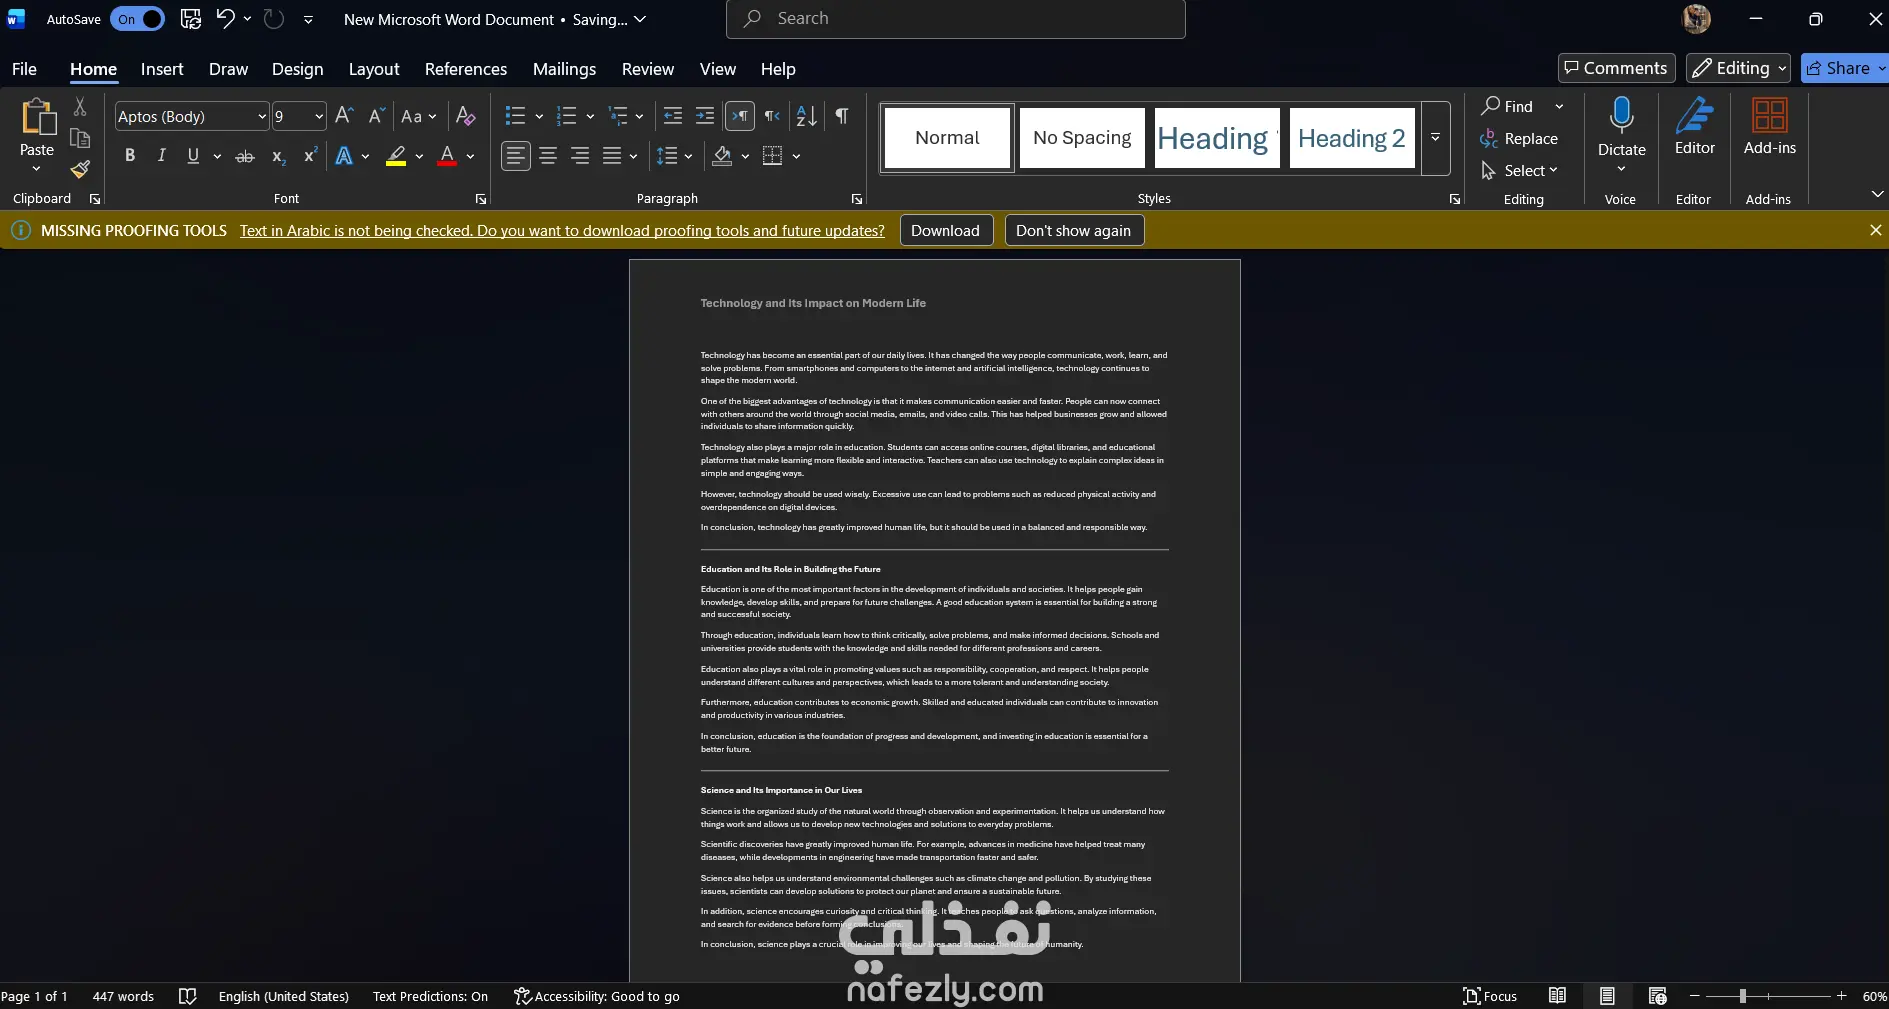The width and height of the screenshot is (1889, 1009).
Task: Open spelling check book icon in status bar
Action: pos(187,996)
